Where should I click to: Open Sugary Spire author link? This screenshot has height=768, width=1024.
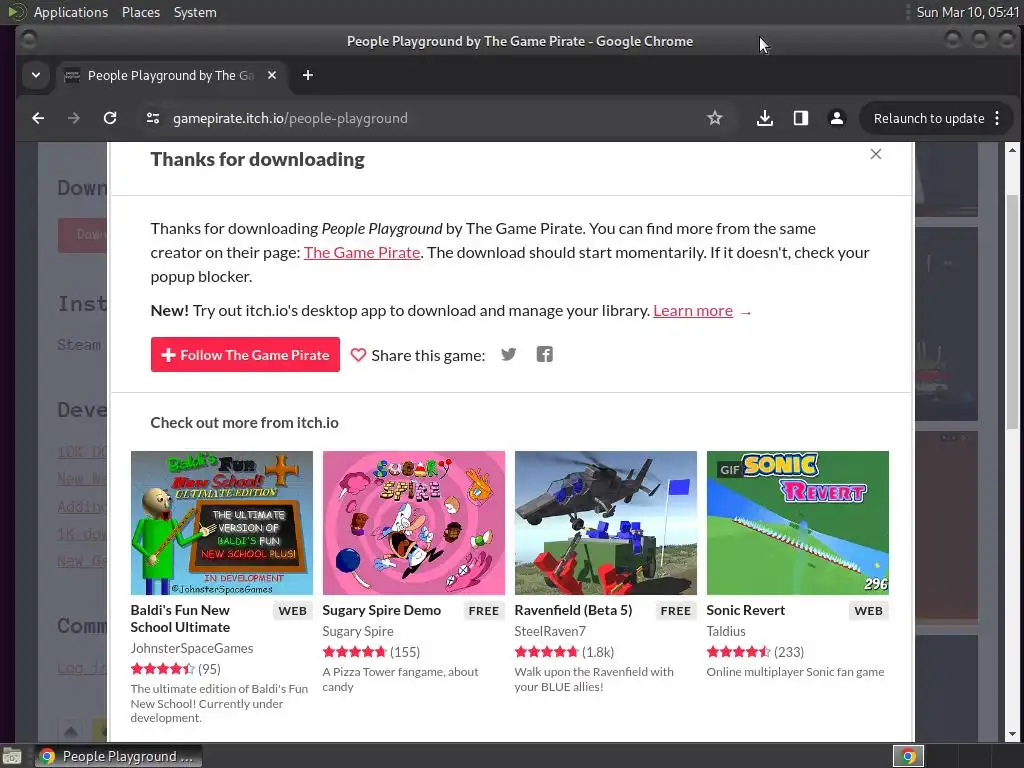tap(358, 632)
